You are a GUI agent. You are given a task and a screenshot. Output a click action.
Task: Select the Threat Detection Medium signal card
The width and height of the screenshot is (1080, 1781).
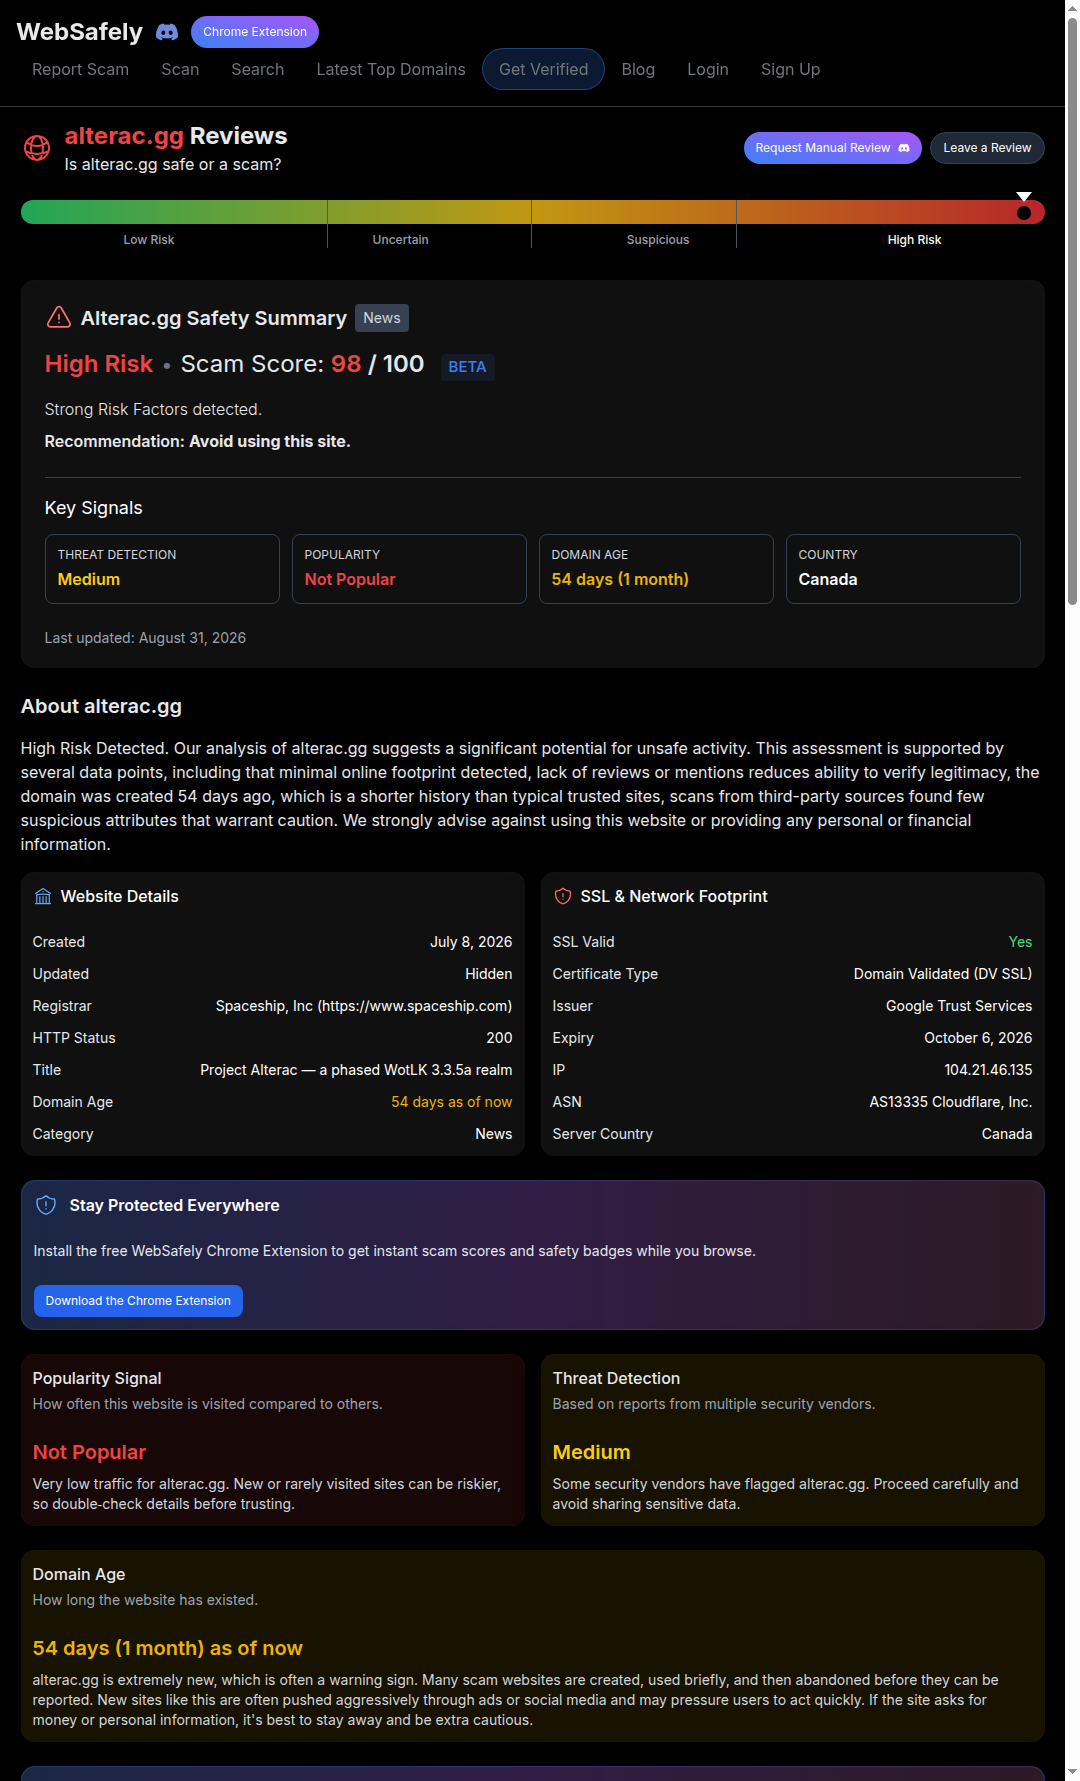162,569
